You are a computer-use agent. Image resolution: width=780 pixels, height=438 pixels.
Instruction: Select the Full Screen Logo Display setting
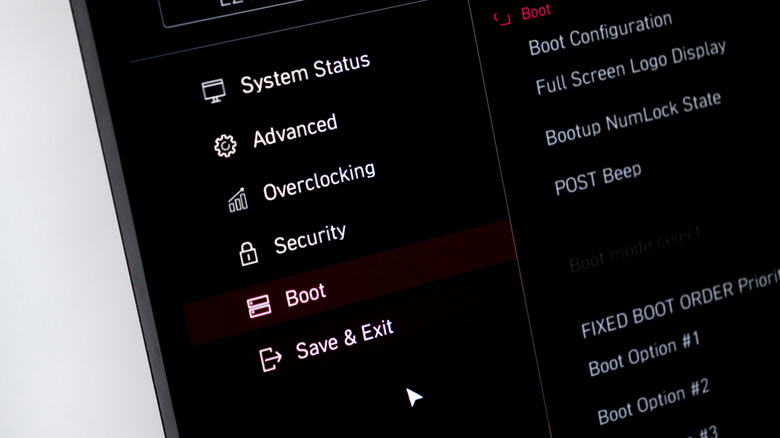[x=631, y=68]
